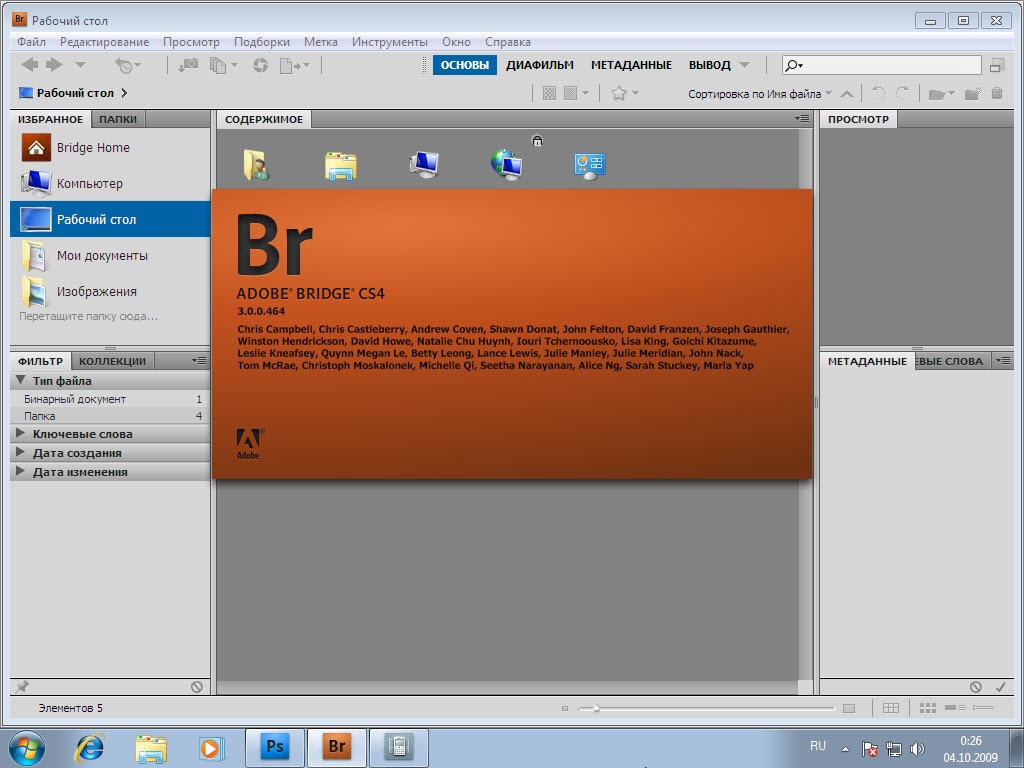
Task: Open the star rating filter icon
Action: [624, 93]
